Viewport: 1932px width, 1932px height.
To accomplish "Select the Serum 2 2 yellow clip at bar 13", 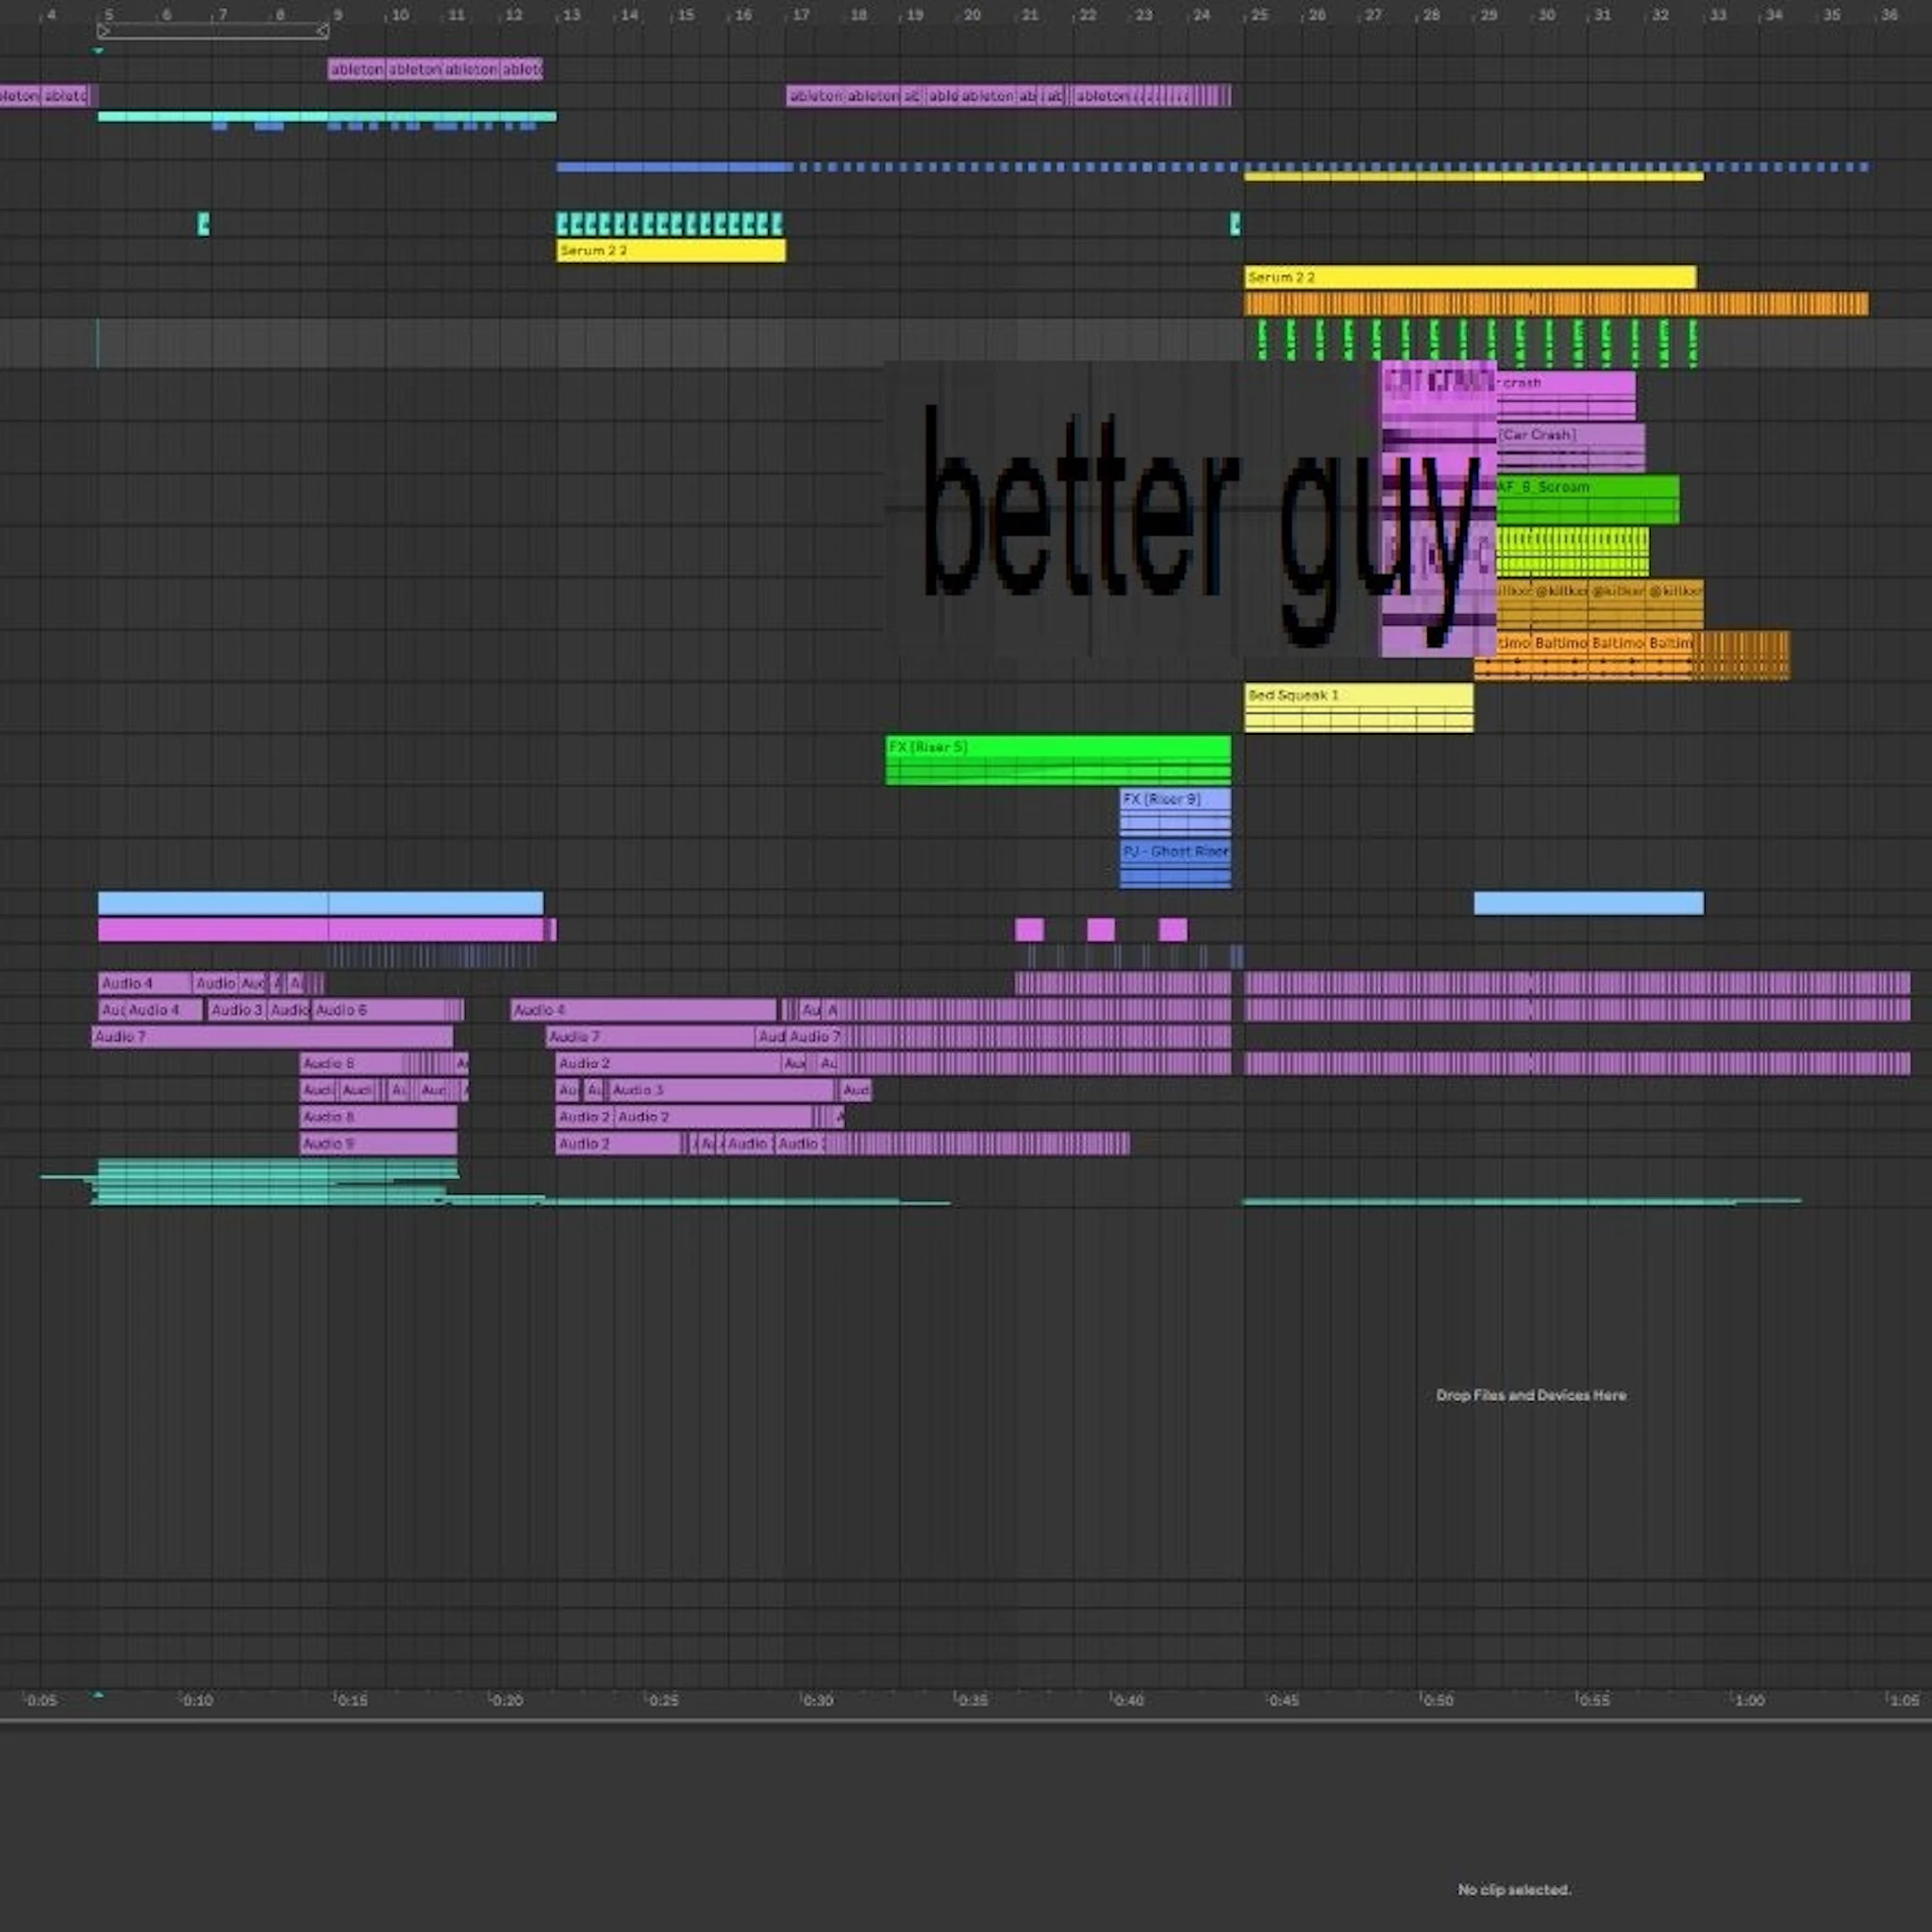I will pos(668,252).
